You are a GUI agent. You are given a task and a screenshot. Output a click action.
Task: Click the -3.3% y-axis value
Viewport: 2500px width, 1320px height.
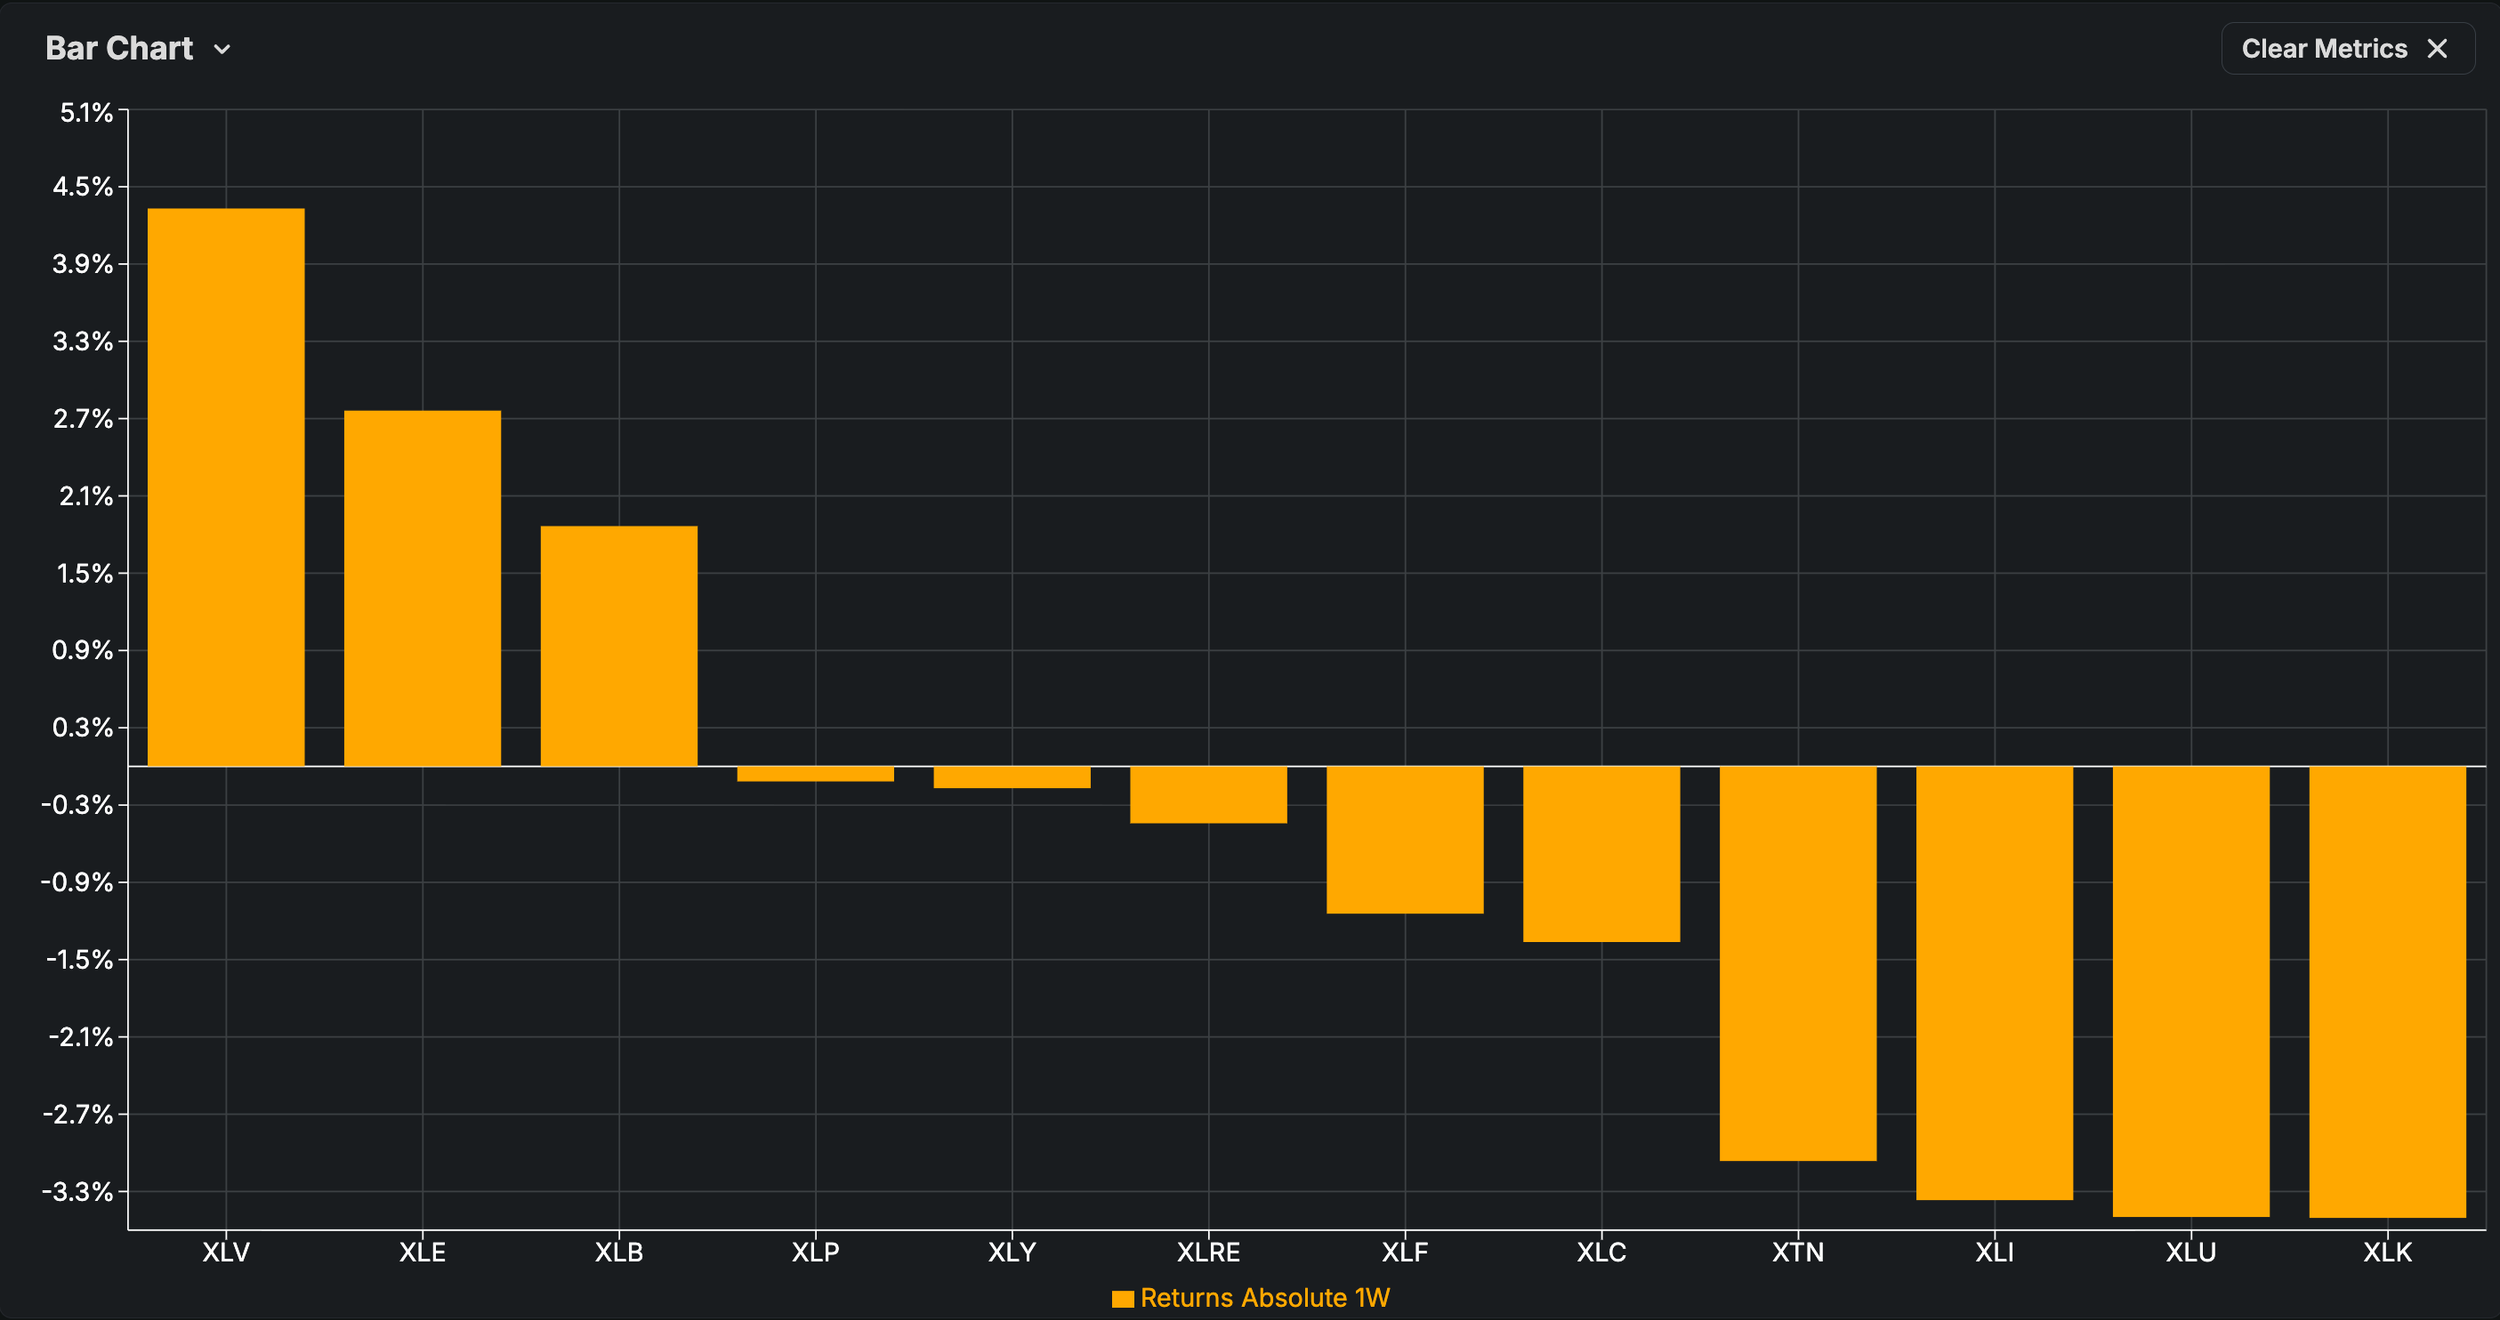(78, 1192)
